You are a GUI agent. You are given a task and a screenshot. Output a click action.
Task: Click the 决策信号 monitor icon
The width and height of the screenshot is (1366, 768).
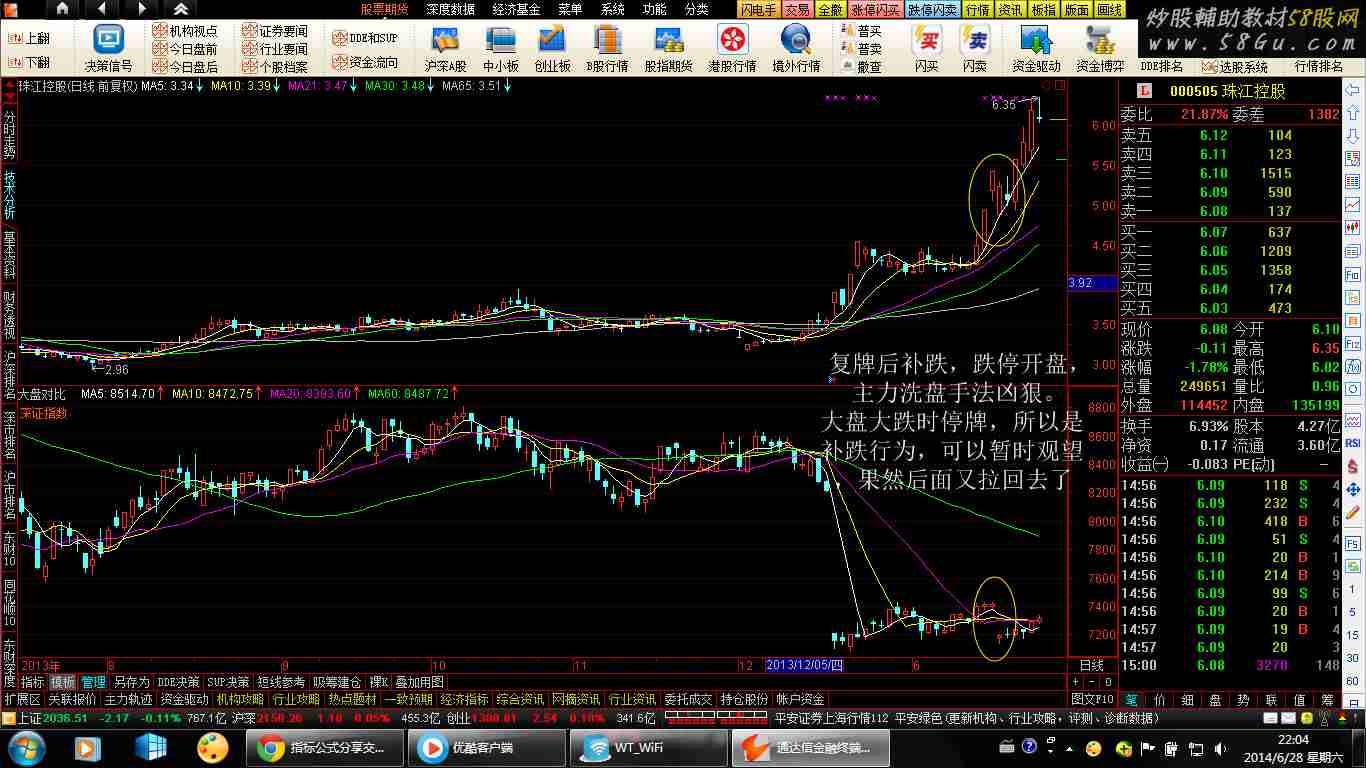click(108, 40)
